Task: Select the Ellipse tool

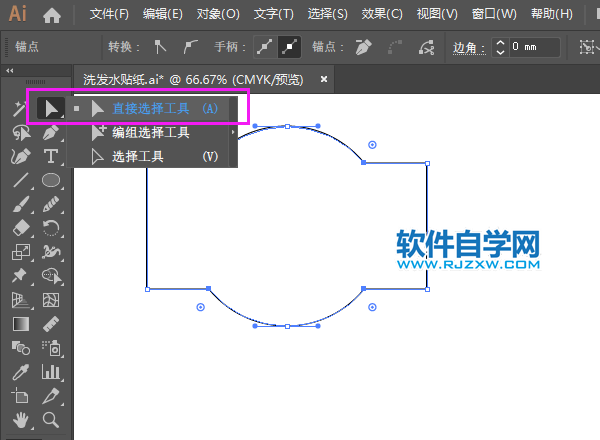Action: [x=51, y=180]
